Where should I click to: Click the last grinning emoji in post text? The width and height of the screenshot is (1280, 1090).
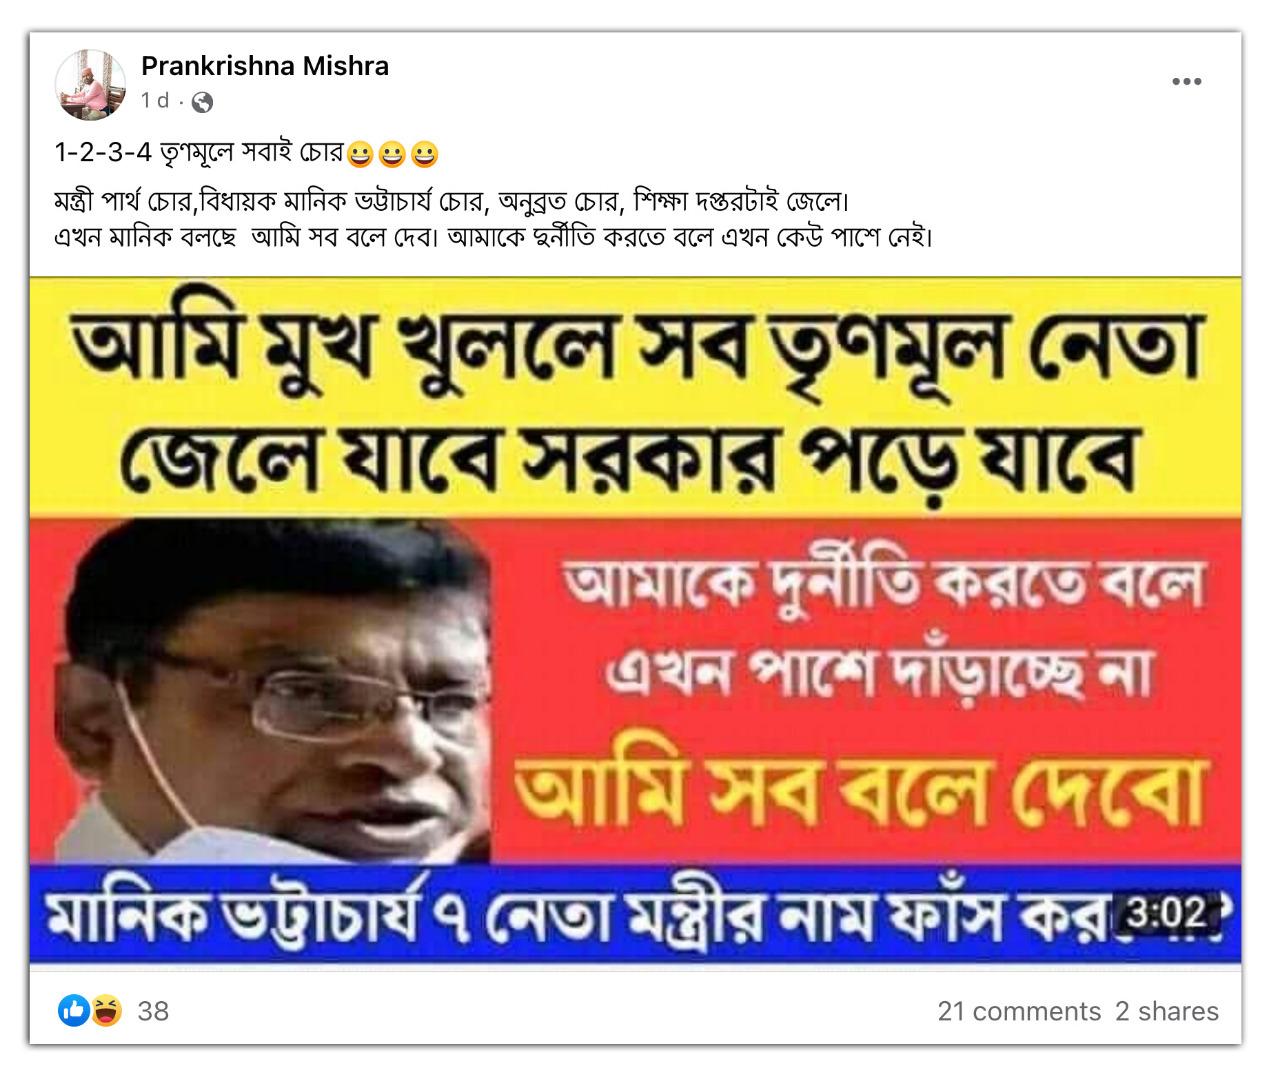point(425,154)
